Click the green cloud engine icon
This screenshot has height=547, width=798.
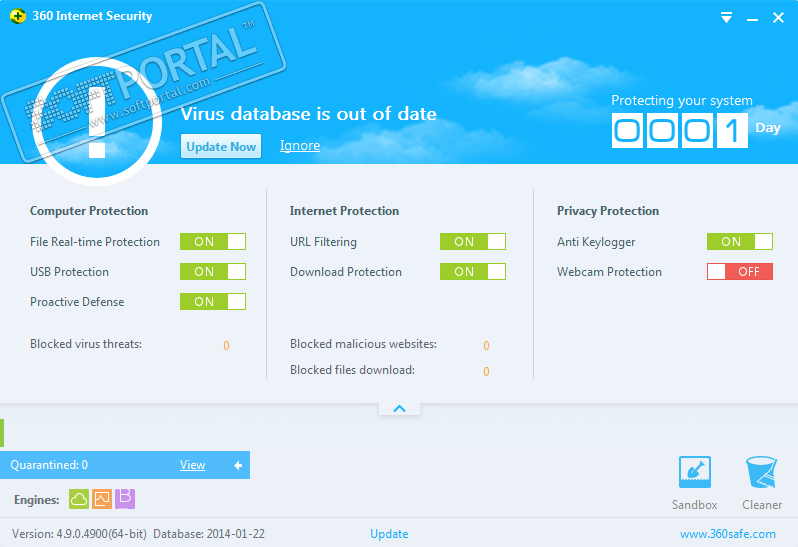[79, 499]
